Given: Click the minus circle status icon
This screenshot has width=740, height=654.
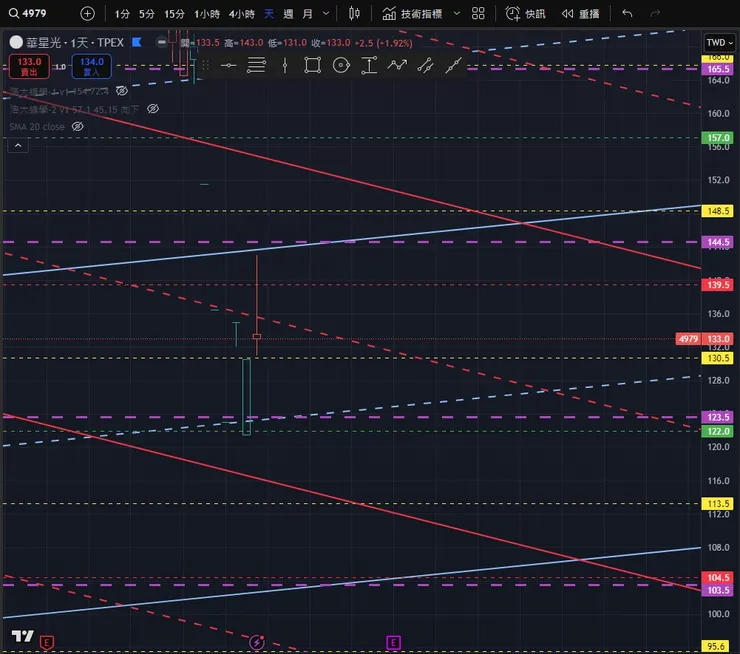Looking at the screenshot, I should tap(161, 42).
